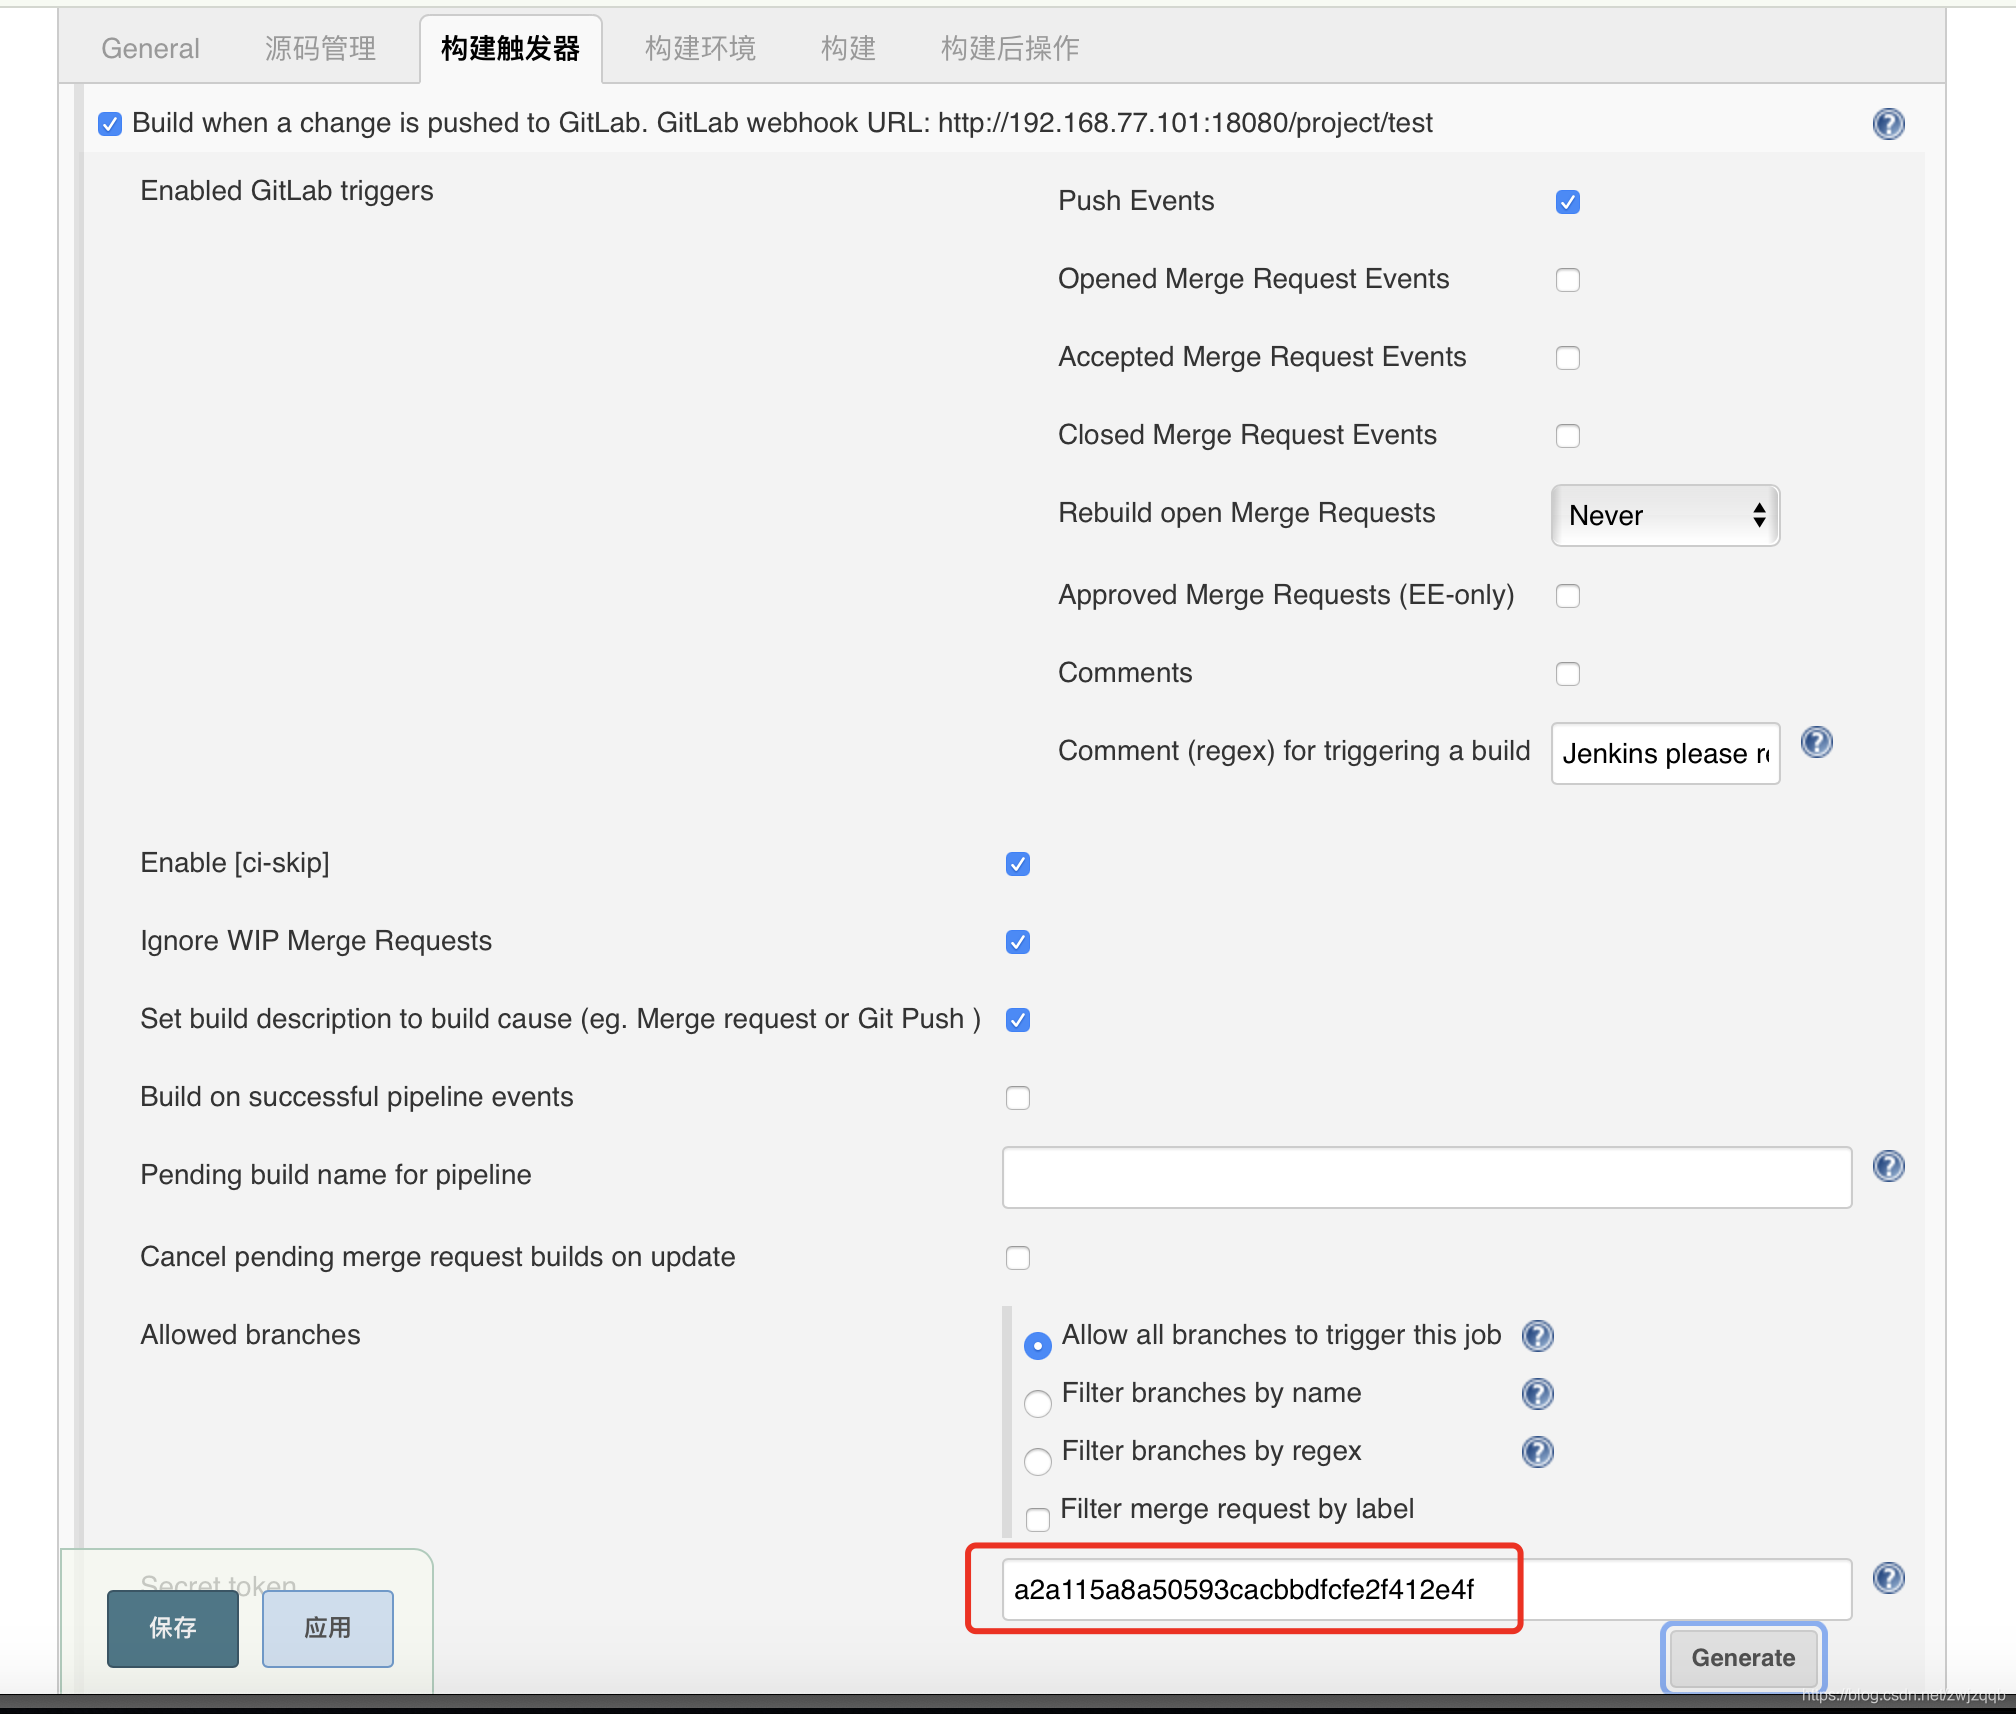Toggle the Comments trigger checkbox
This screenshot has width=2016, height=1714.
click(x=1567, y=674)
